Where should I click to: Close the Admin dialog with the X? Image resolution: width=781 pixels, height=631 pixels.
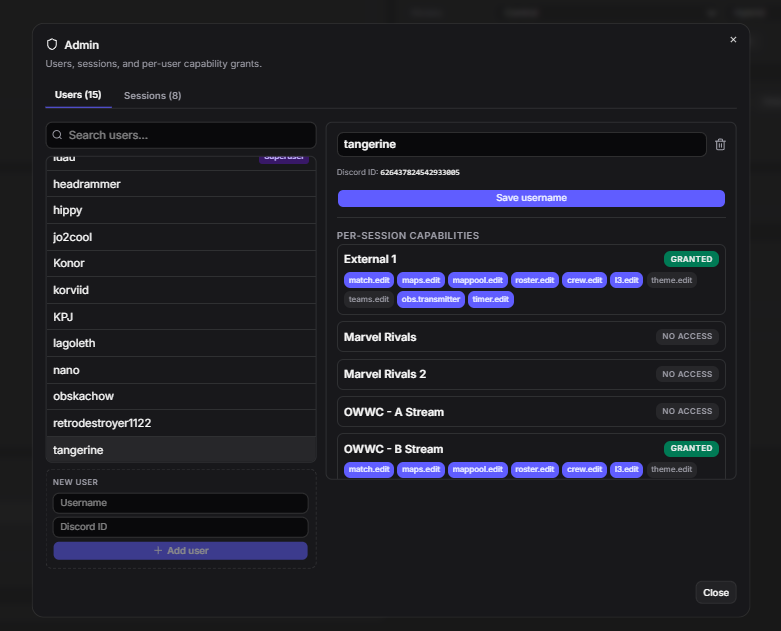733,39
